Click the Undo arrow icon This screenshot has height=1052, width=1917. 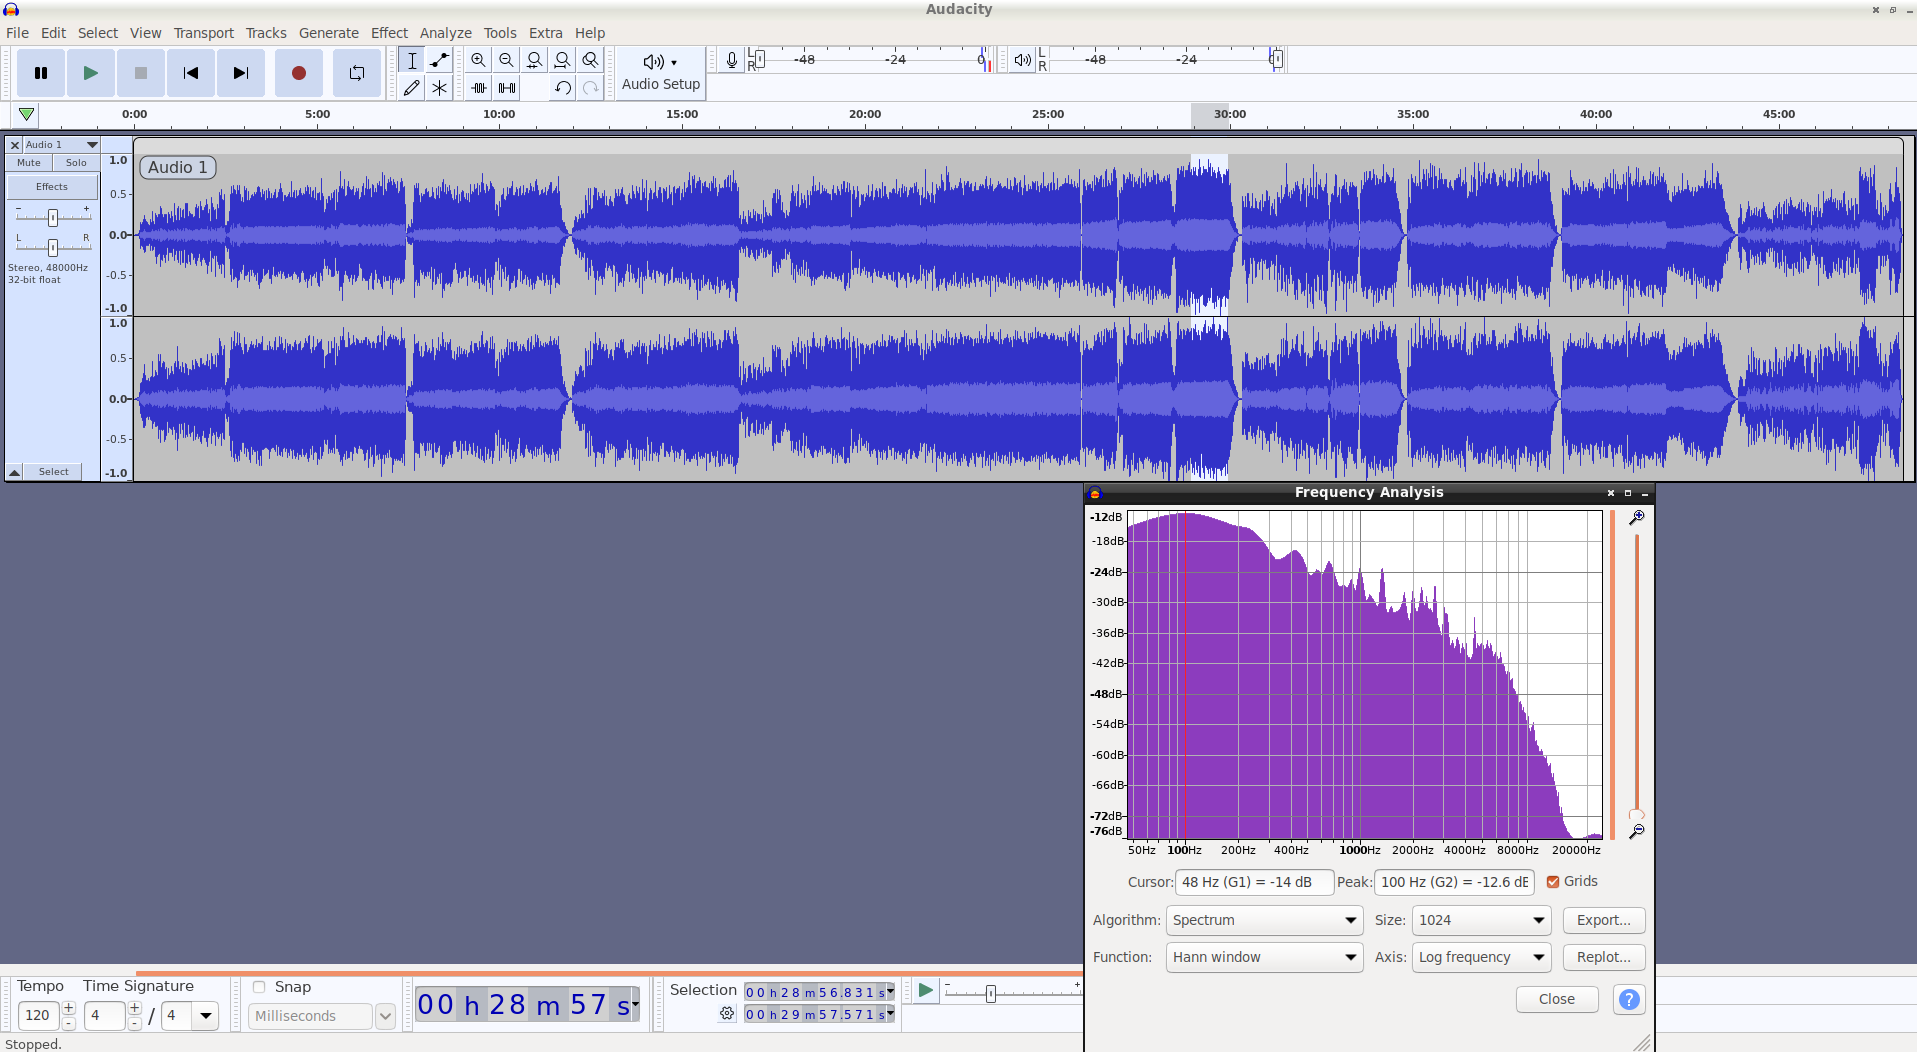[x=563, y=88]
